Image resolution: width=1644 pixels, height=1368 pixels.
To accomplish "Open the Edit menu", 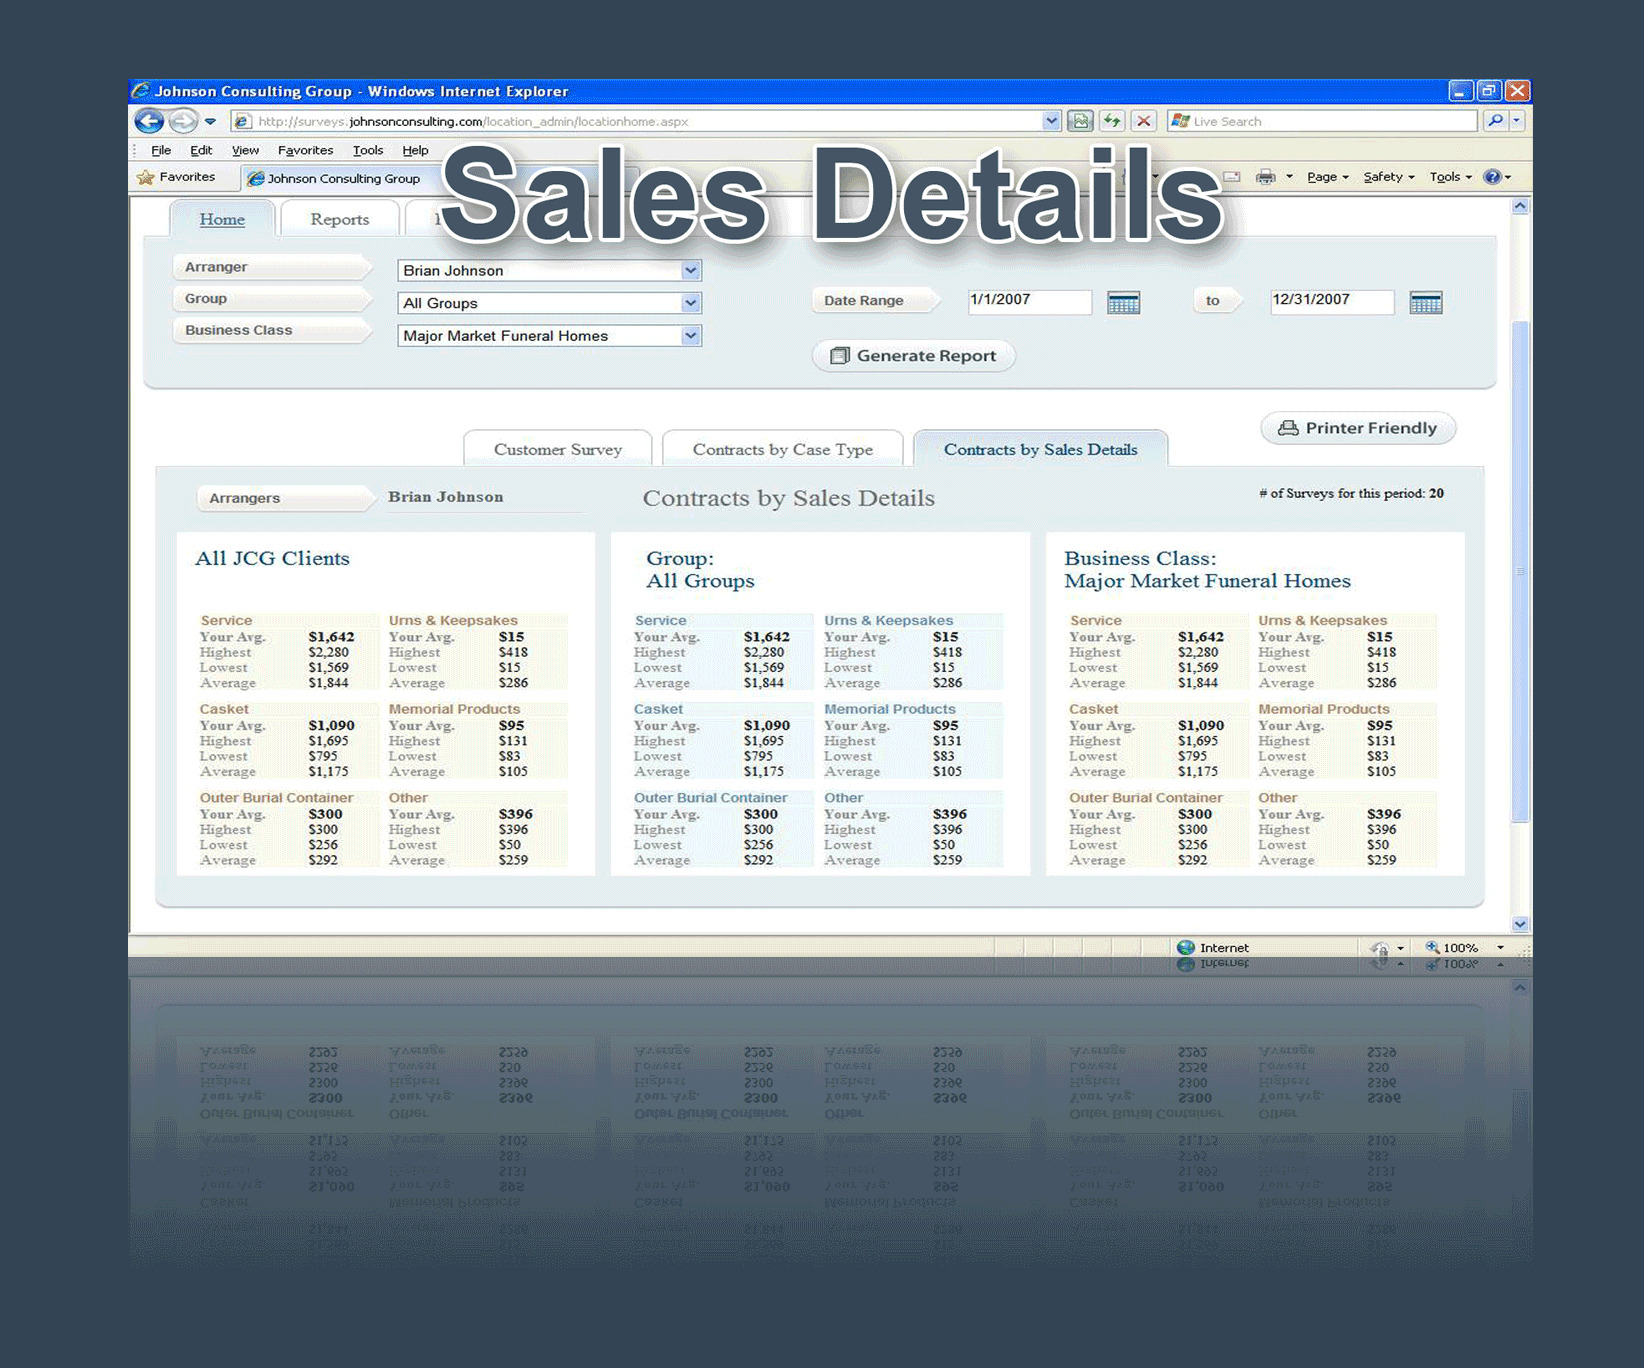I will [x=201, y=150].
